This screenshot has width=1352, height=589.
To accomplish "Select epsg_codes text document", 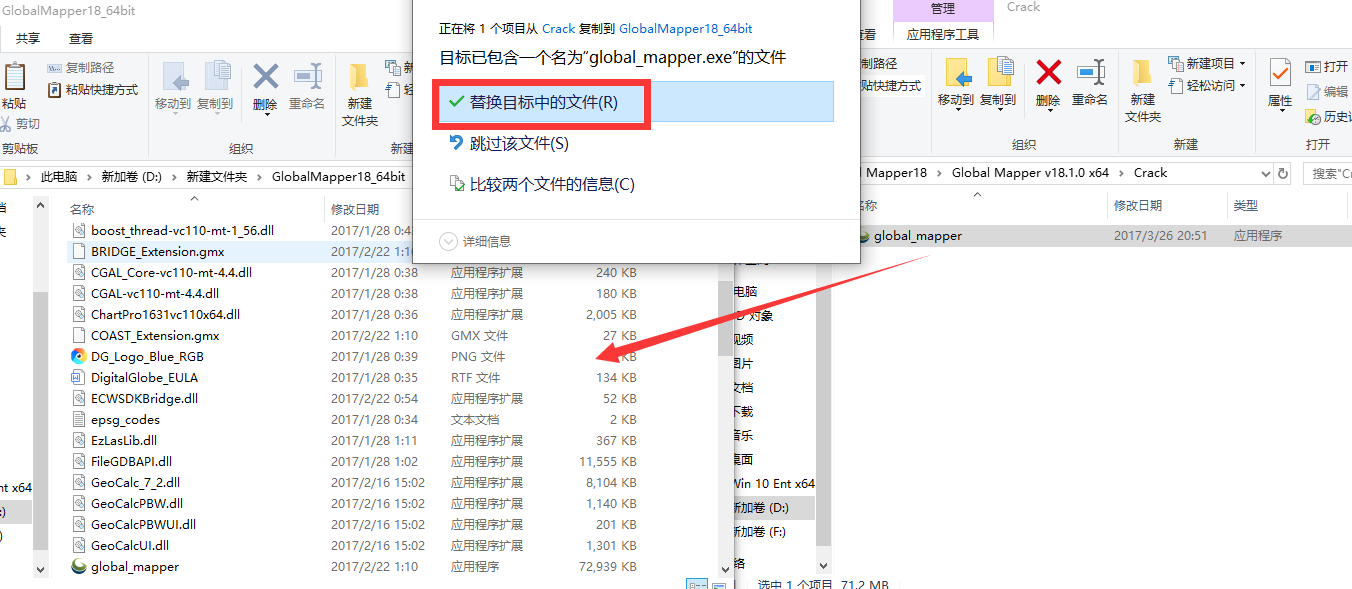I will [125, 420].
